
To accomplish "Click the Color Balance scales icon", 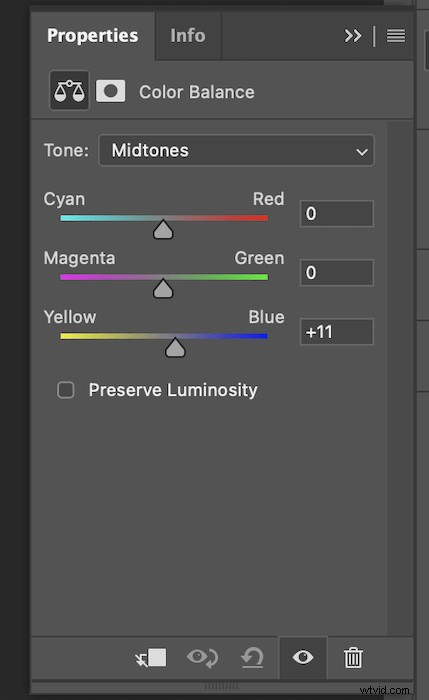I will click(x=69, y=91).
